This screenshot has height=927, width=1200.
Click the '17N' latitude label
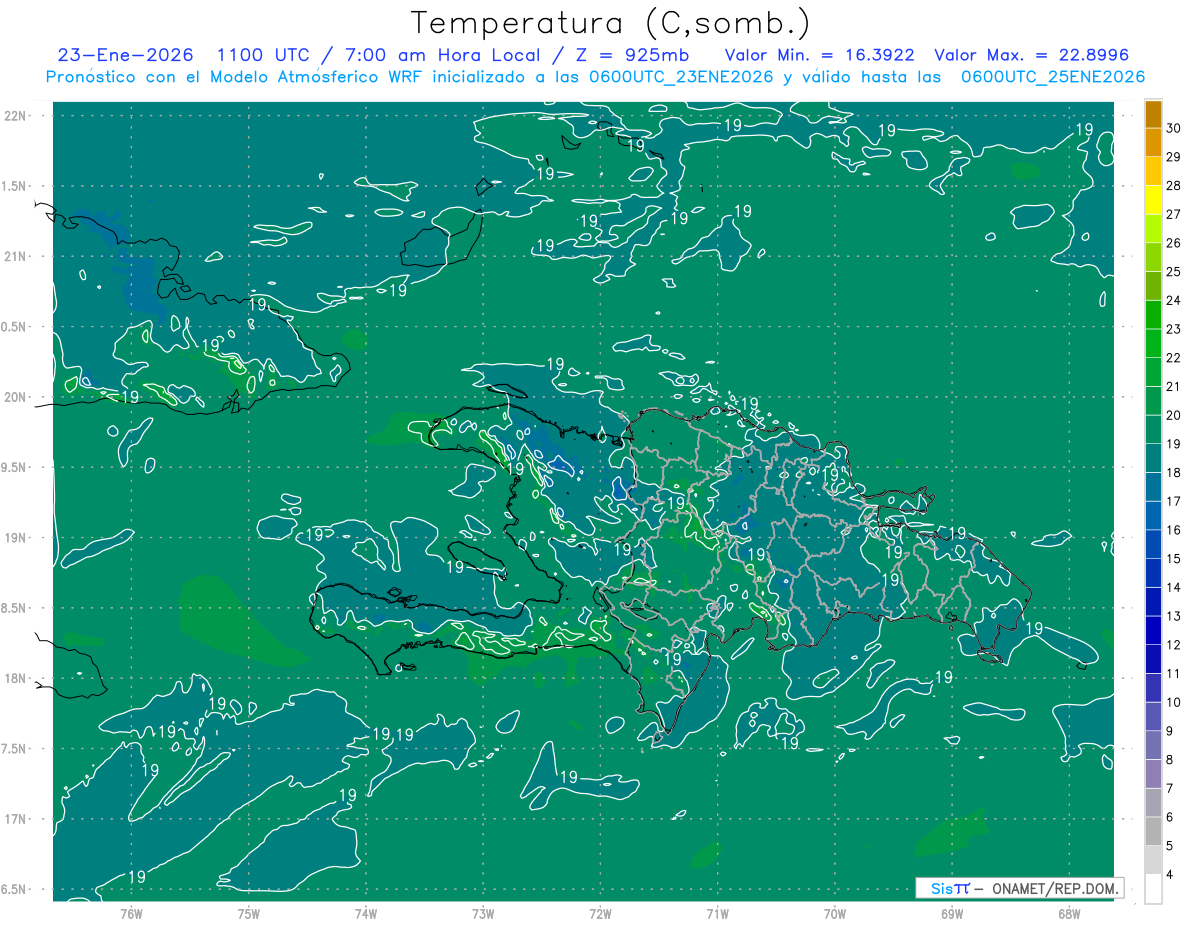tap(15, 819)
